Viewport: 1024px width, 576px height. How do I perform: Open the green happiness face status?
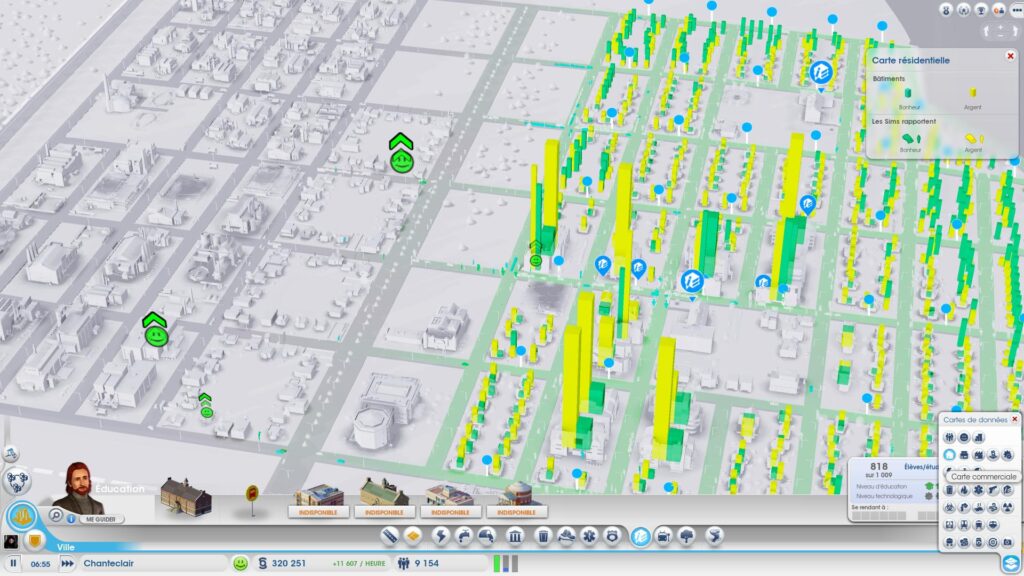pyautogui.click(x=240, y=563)
